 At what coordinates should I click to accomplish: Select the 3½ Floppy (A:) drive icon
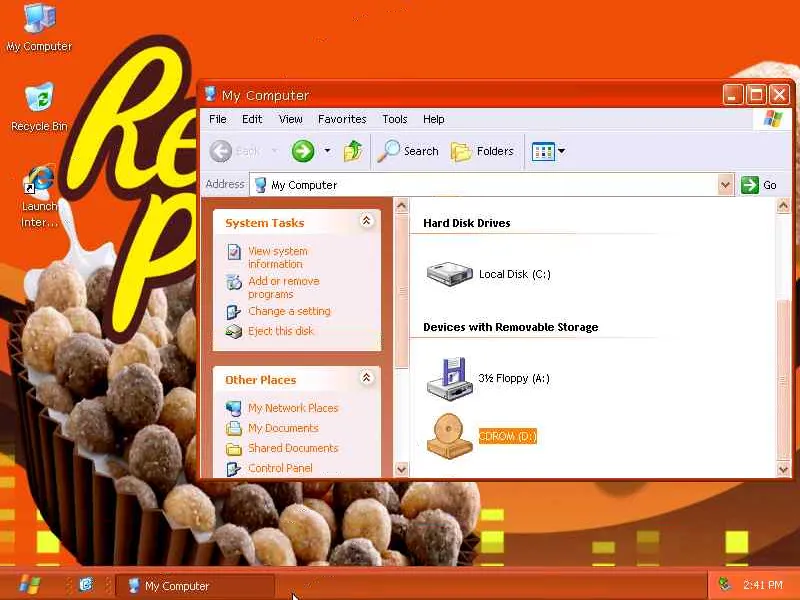(x=449, y=378)
